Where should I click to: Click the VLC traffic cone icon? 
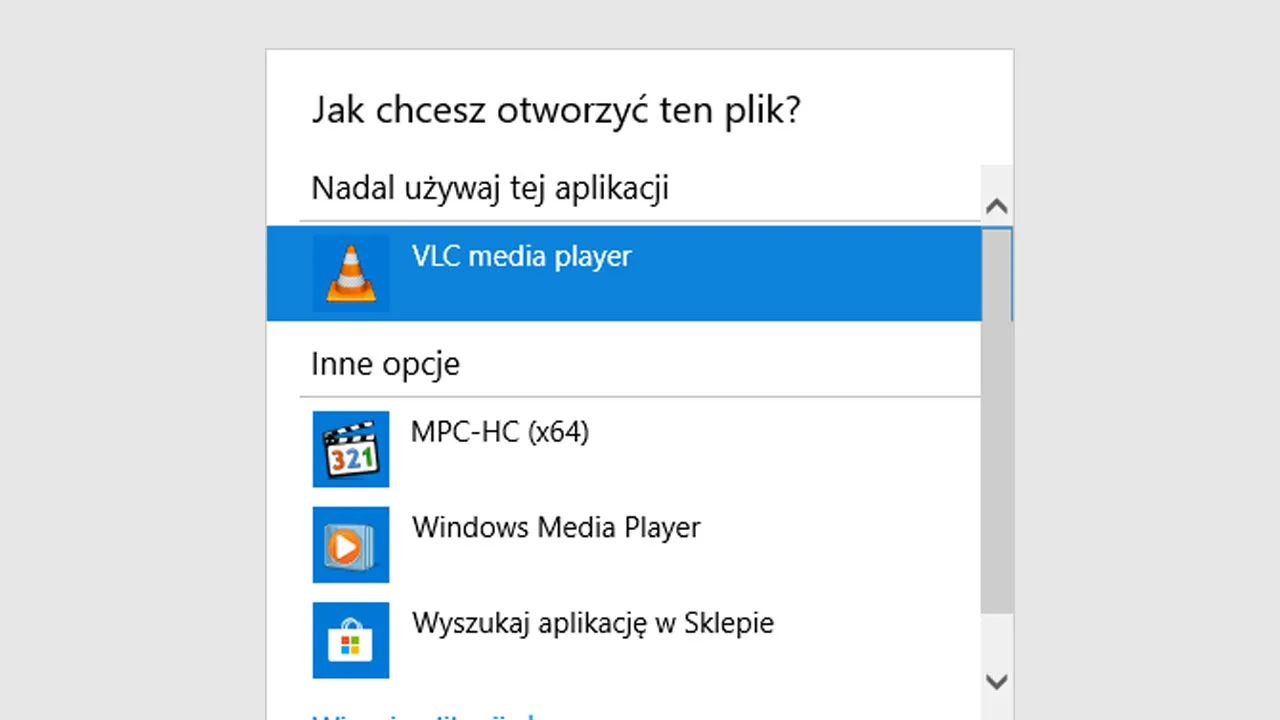pos(351,273)
